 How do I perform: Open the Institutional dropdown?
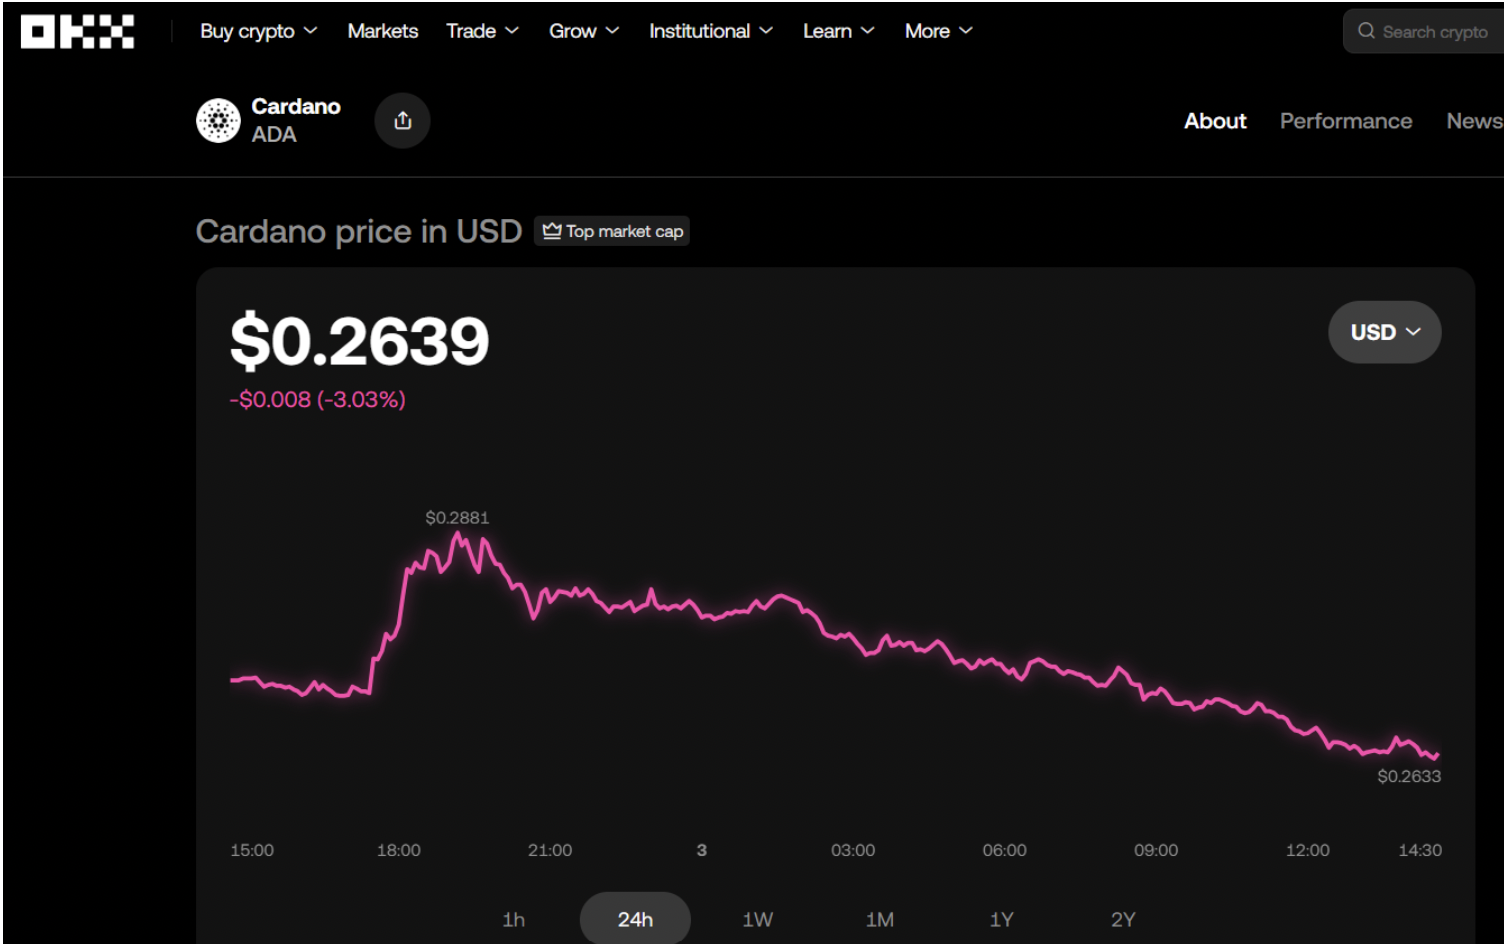point(710,31)
